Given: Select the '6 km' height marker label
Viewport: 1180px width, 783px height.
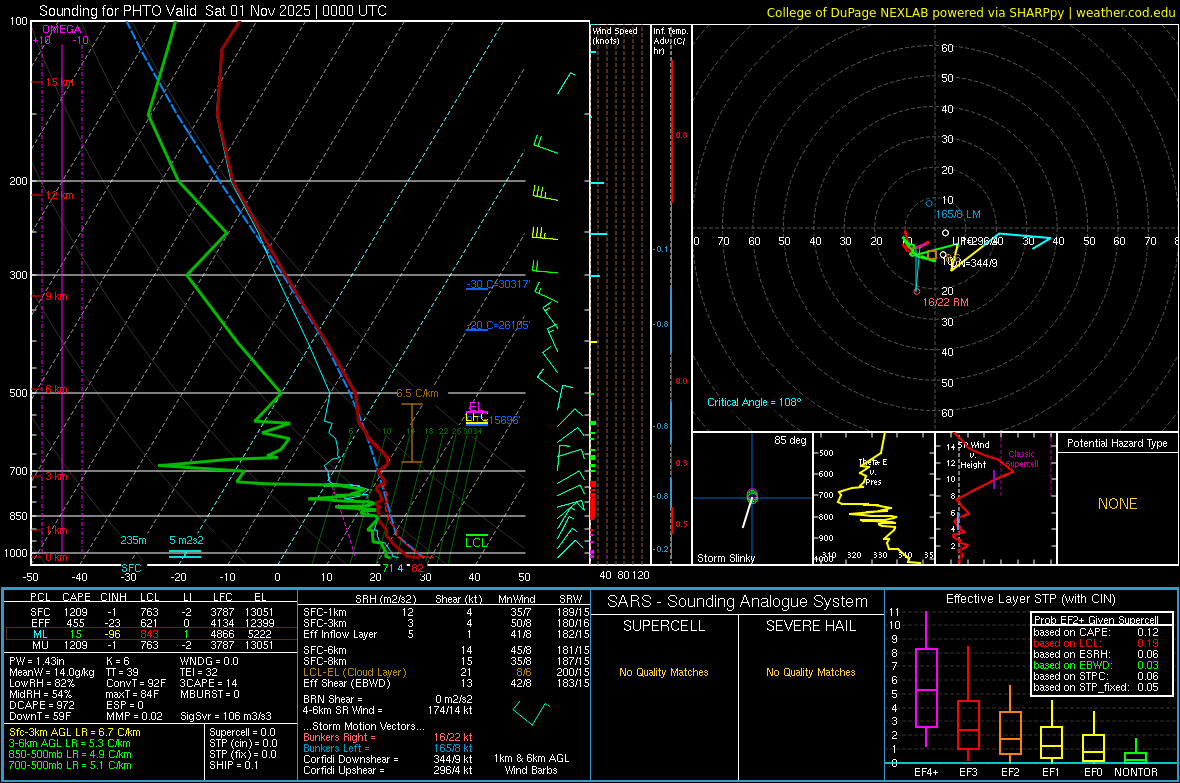Looking at the screenshot, I should coord(56,389).
